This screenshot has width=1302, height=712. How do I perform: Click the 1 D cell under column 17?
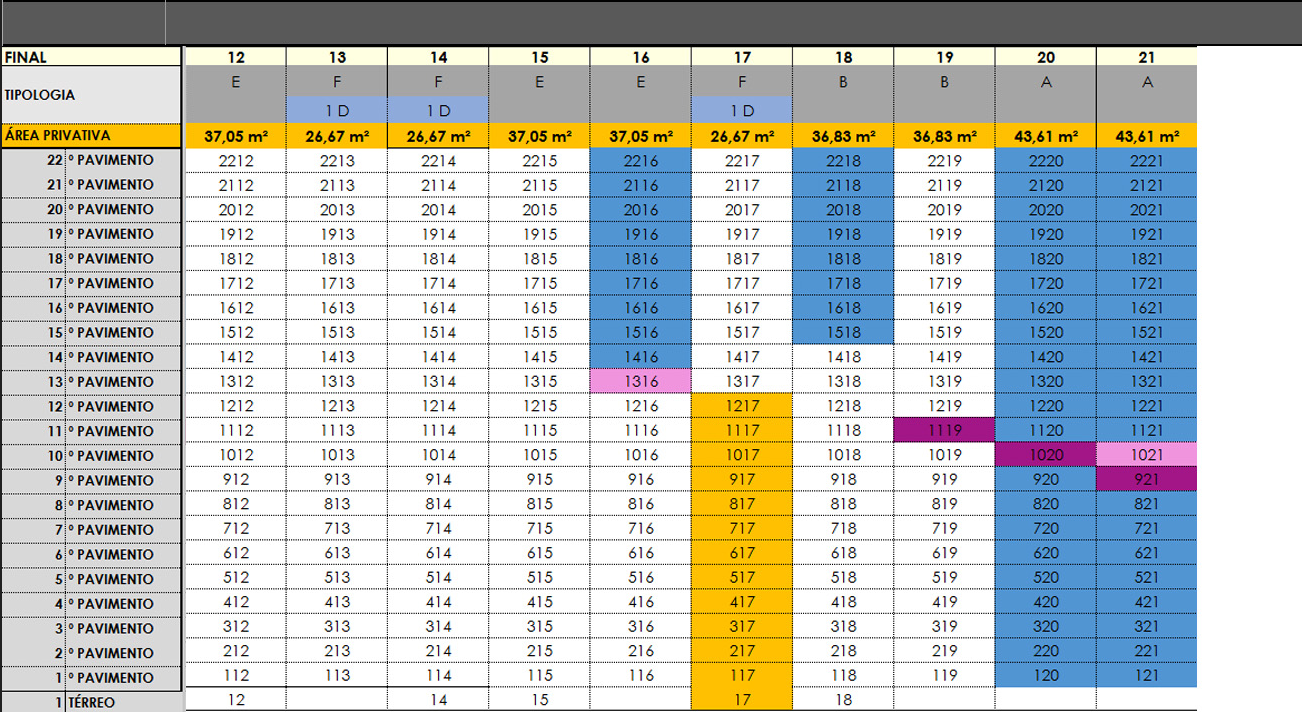tap(741, 108)
